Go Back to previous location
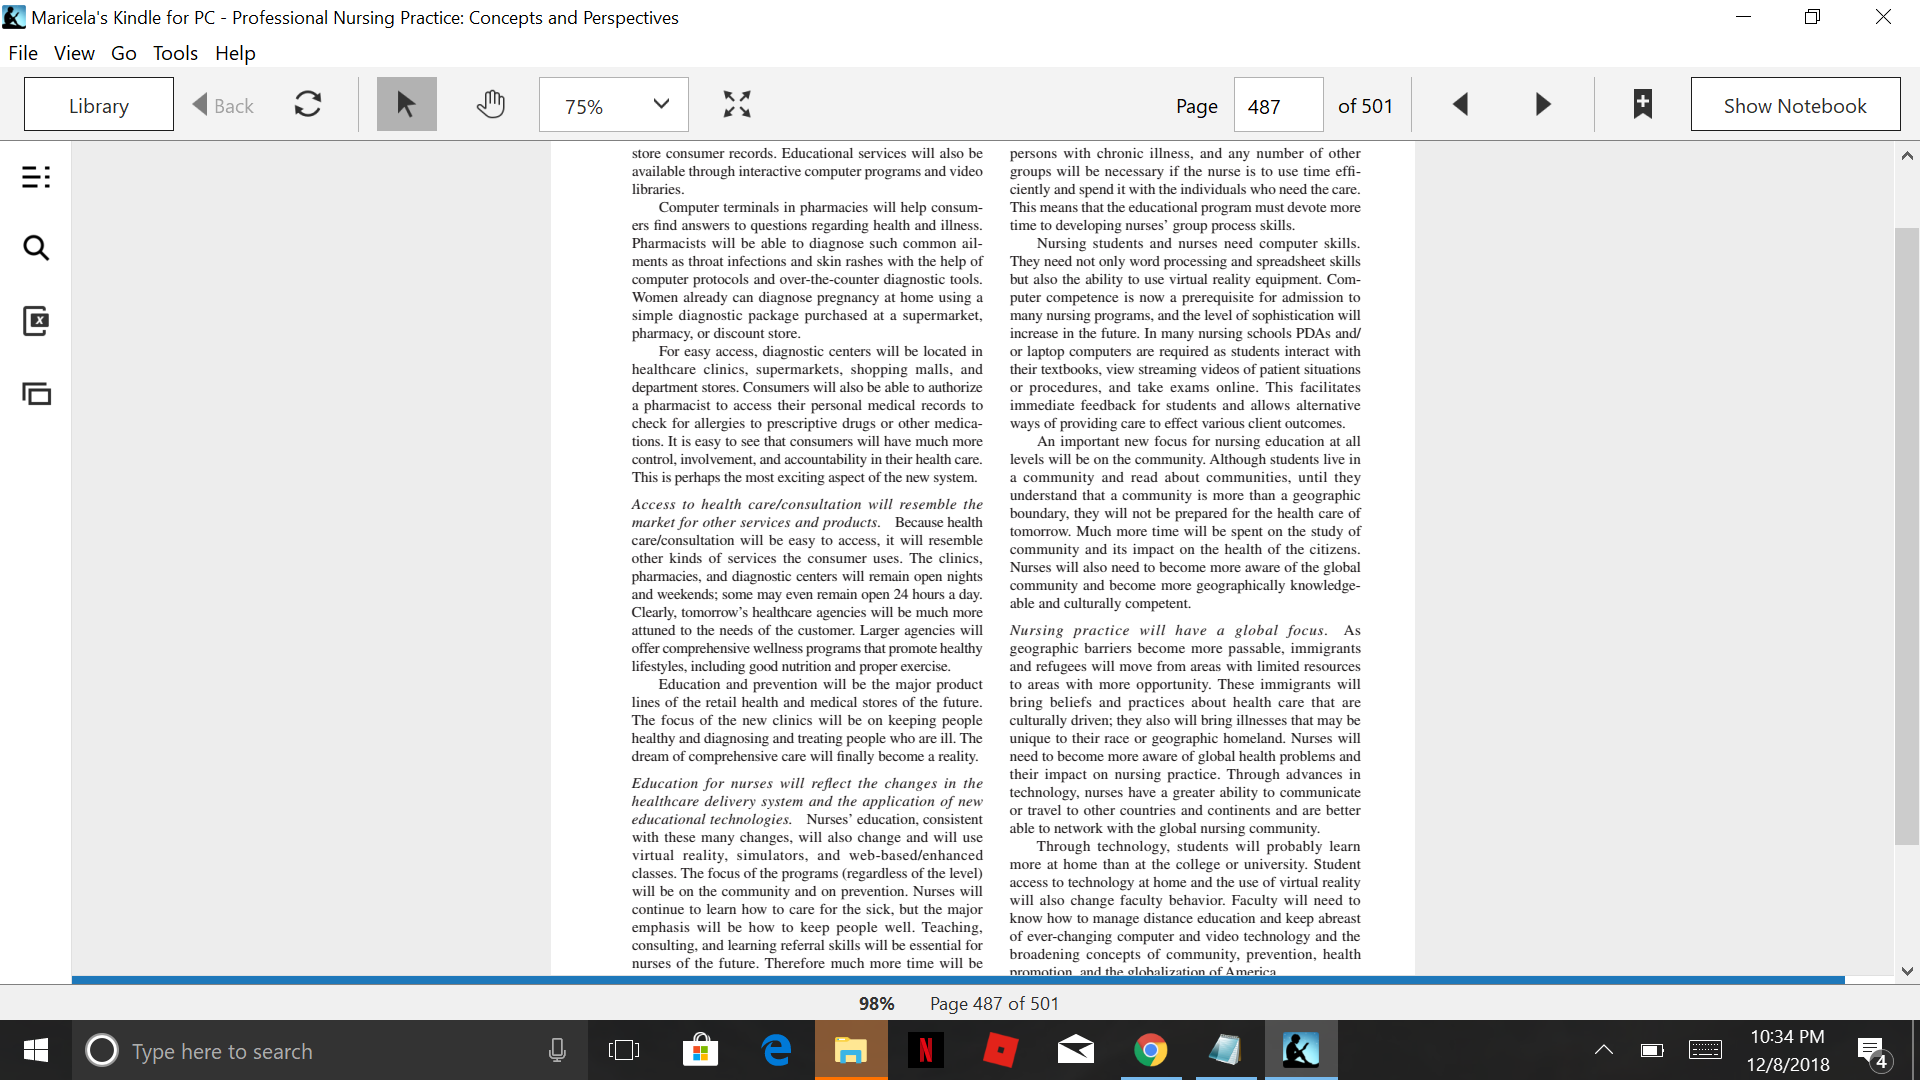 pyautogui.click(x=223, y=105)
